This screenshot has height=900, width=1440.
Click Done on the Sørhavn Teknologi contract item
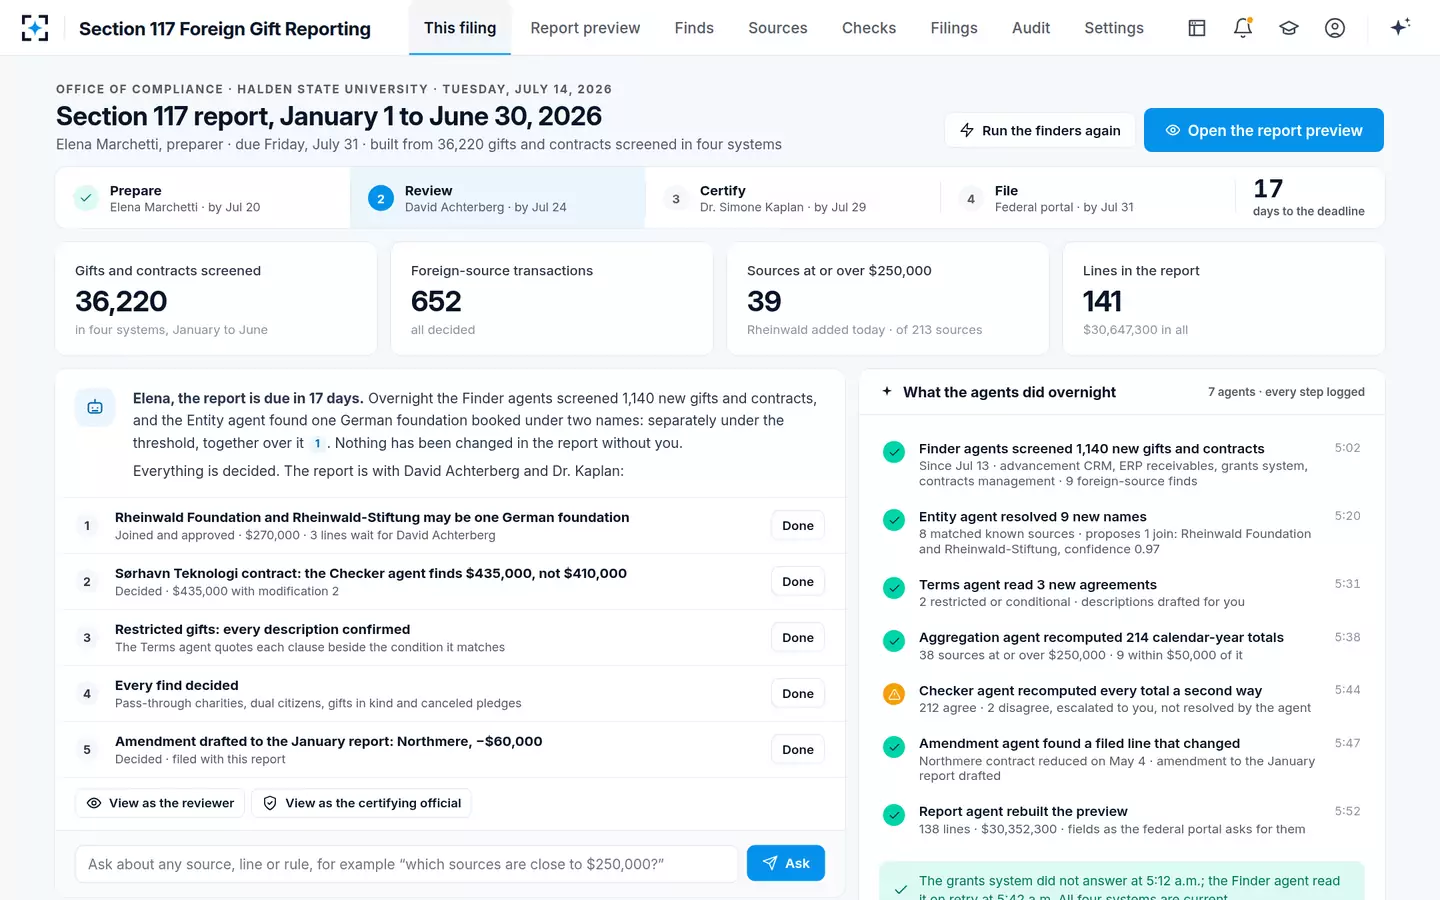798,581
